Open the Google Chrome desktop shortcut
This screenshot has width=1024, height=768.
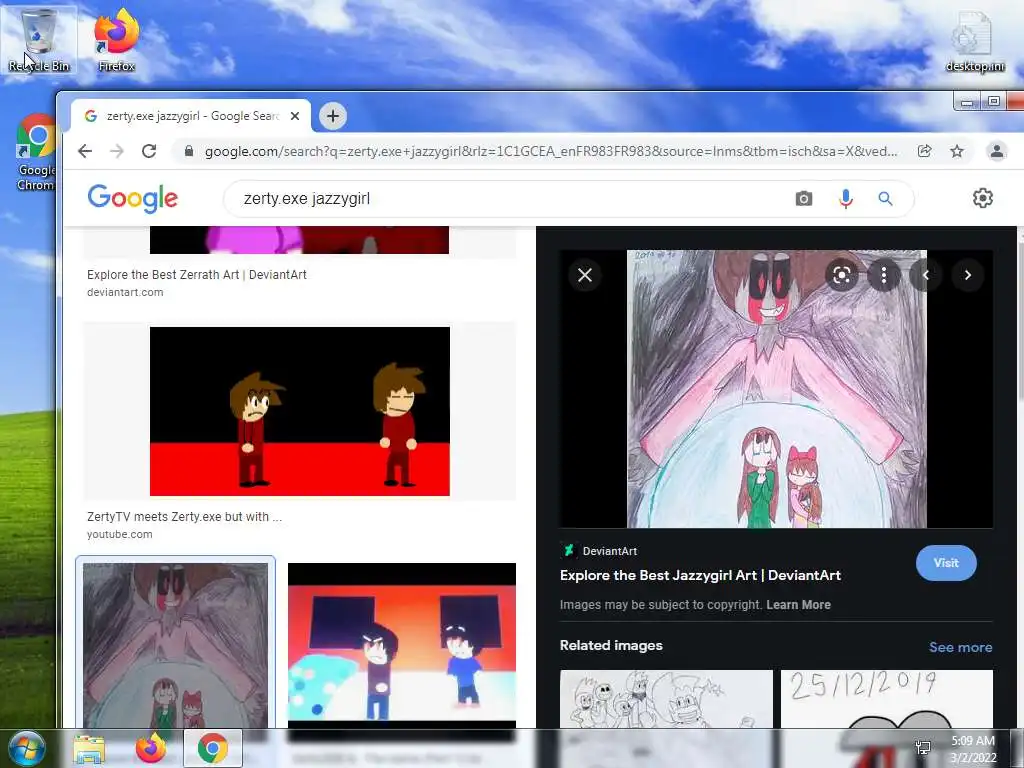click(36, 152)
